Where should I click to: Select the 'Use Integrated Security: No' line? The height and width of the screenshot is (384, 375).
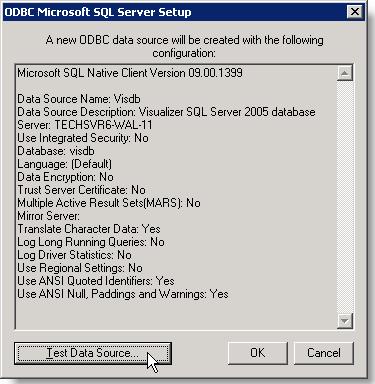83,138
